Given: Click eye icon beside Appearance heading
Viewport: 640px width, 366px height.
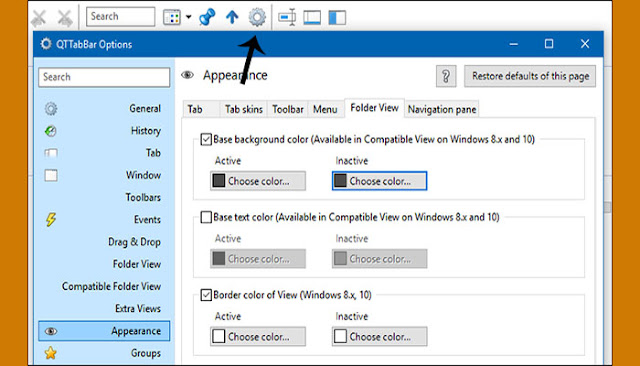Looking at the screenshot, I should click(187, 75).
